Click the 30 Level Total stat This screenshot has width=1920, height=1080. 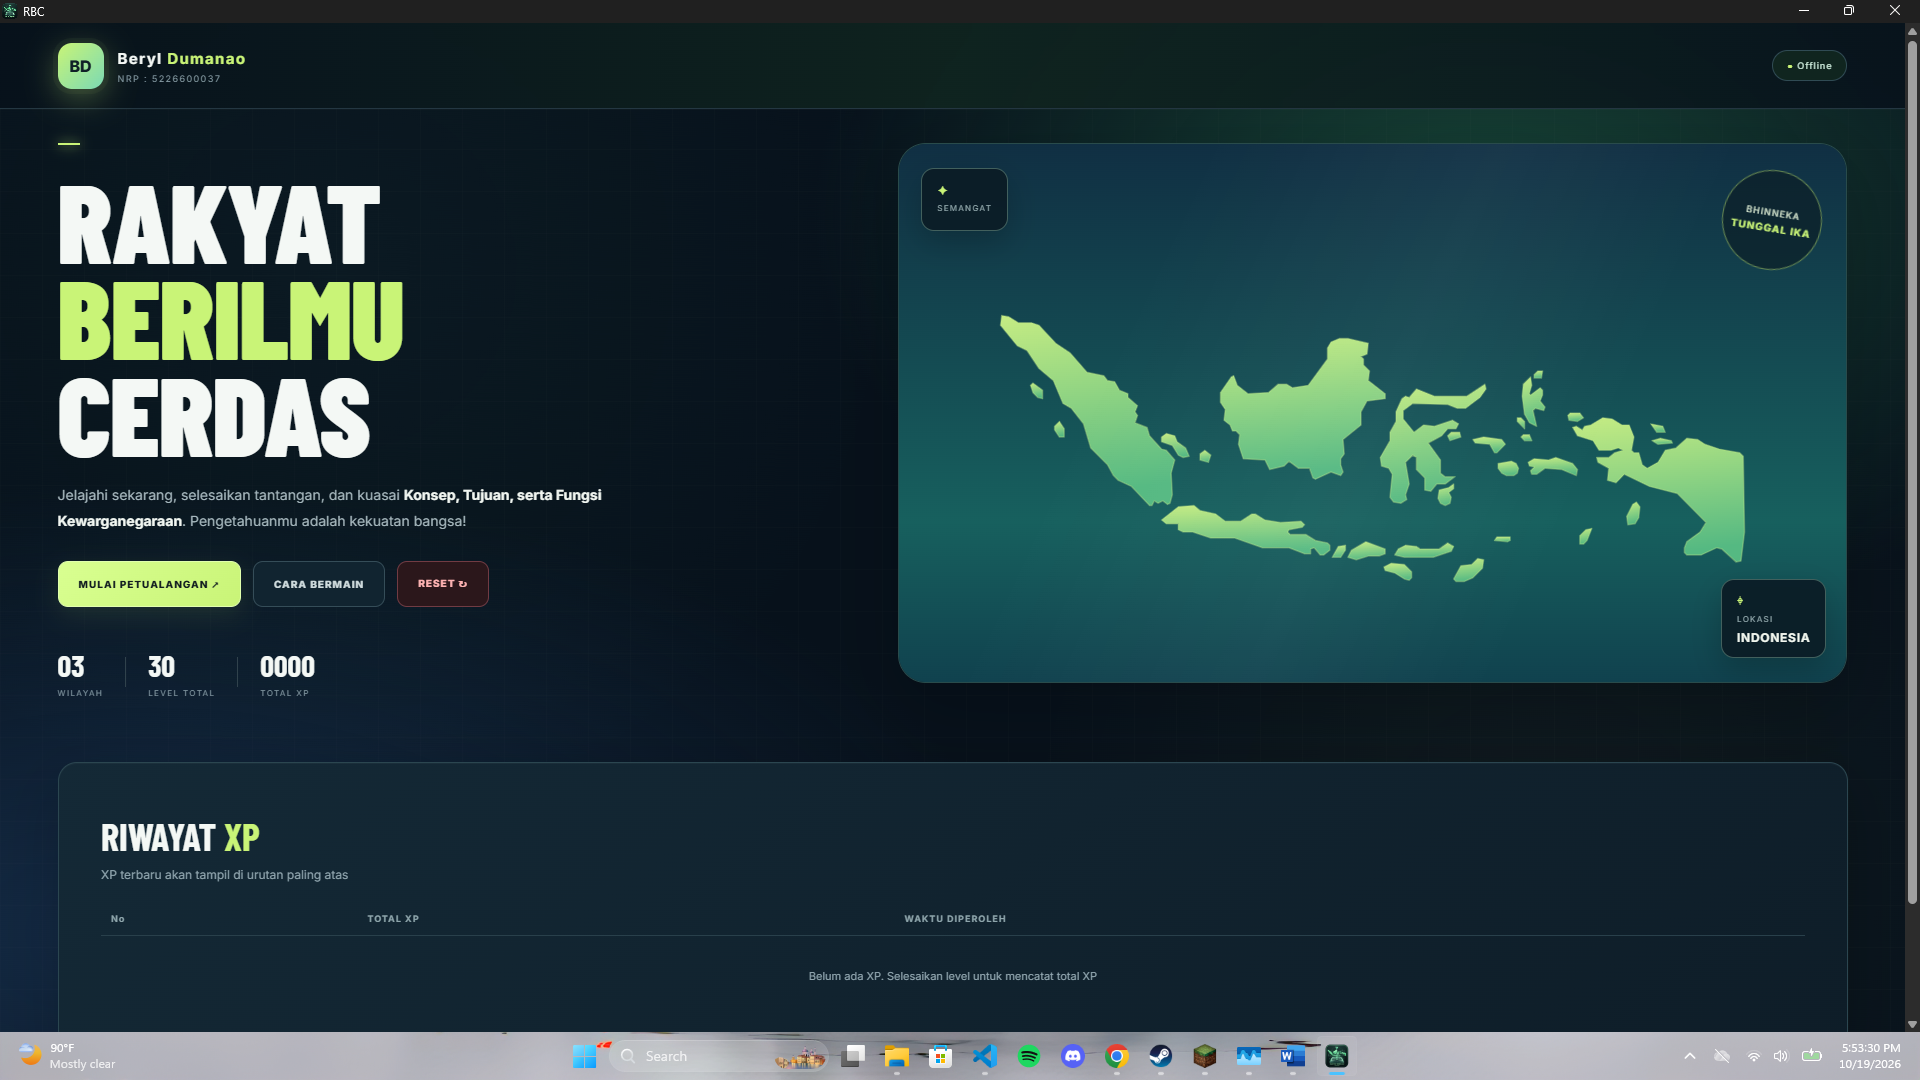181,676
